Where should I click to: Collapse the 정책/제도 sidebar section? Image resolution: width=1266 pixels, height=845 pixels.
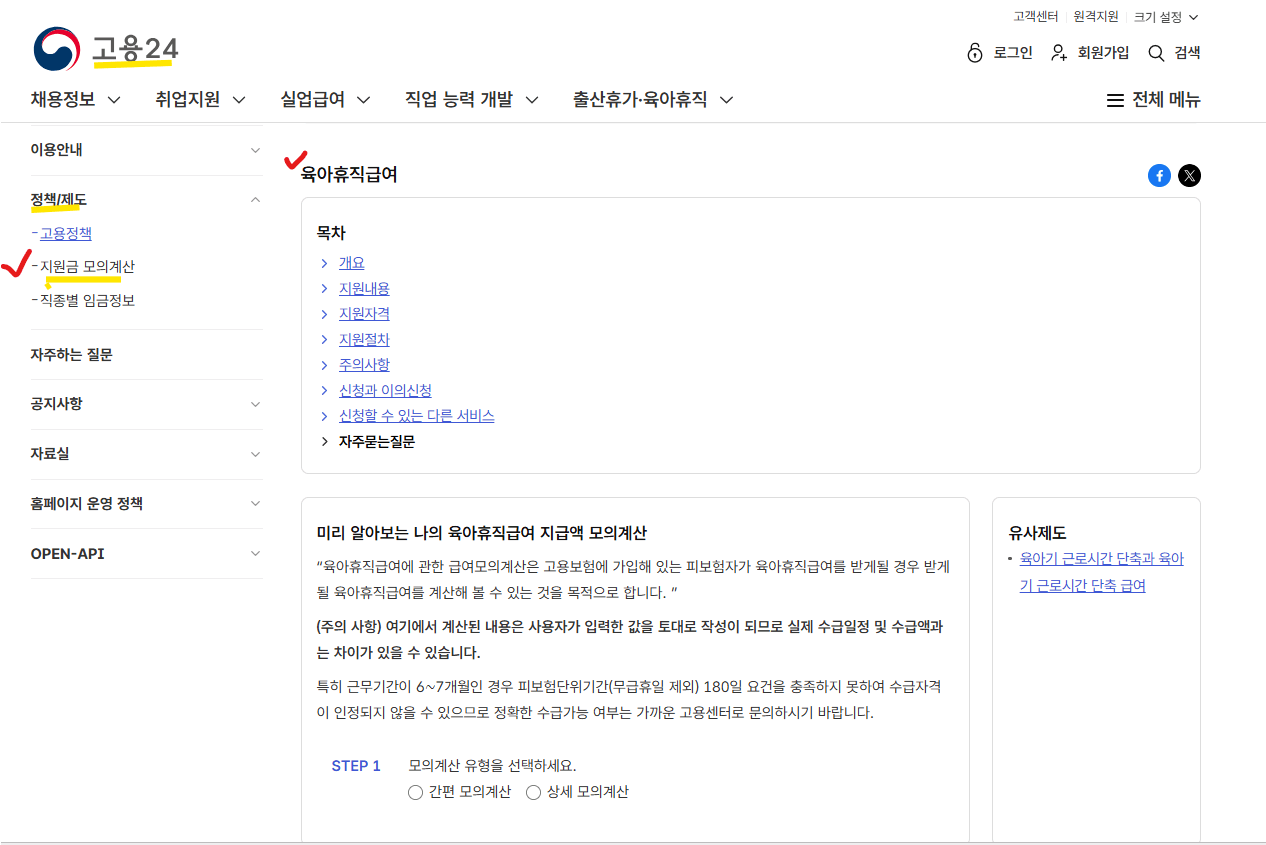click(255, 199)
